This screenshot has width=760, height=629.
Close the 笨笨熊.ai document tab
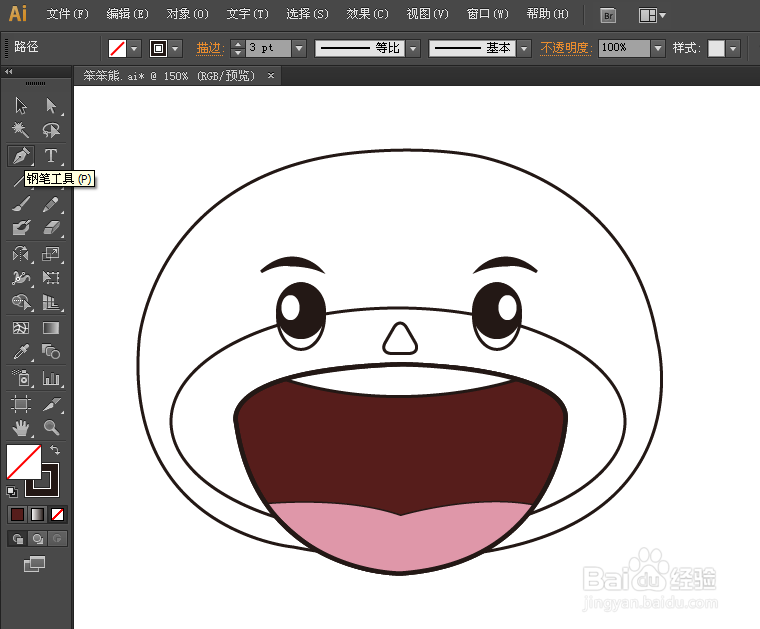pyautogui.click(x=271, y=76)
